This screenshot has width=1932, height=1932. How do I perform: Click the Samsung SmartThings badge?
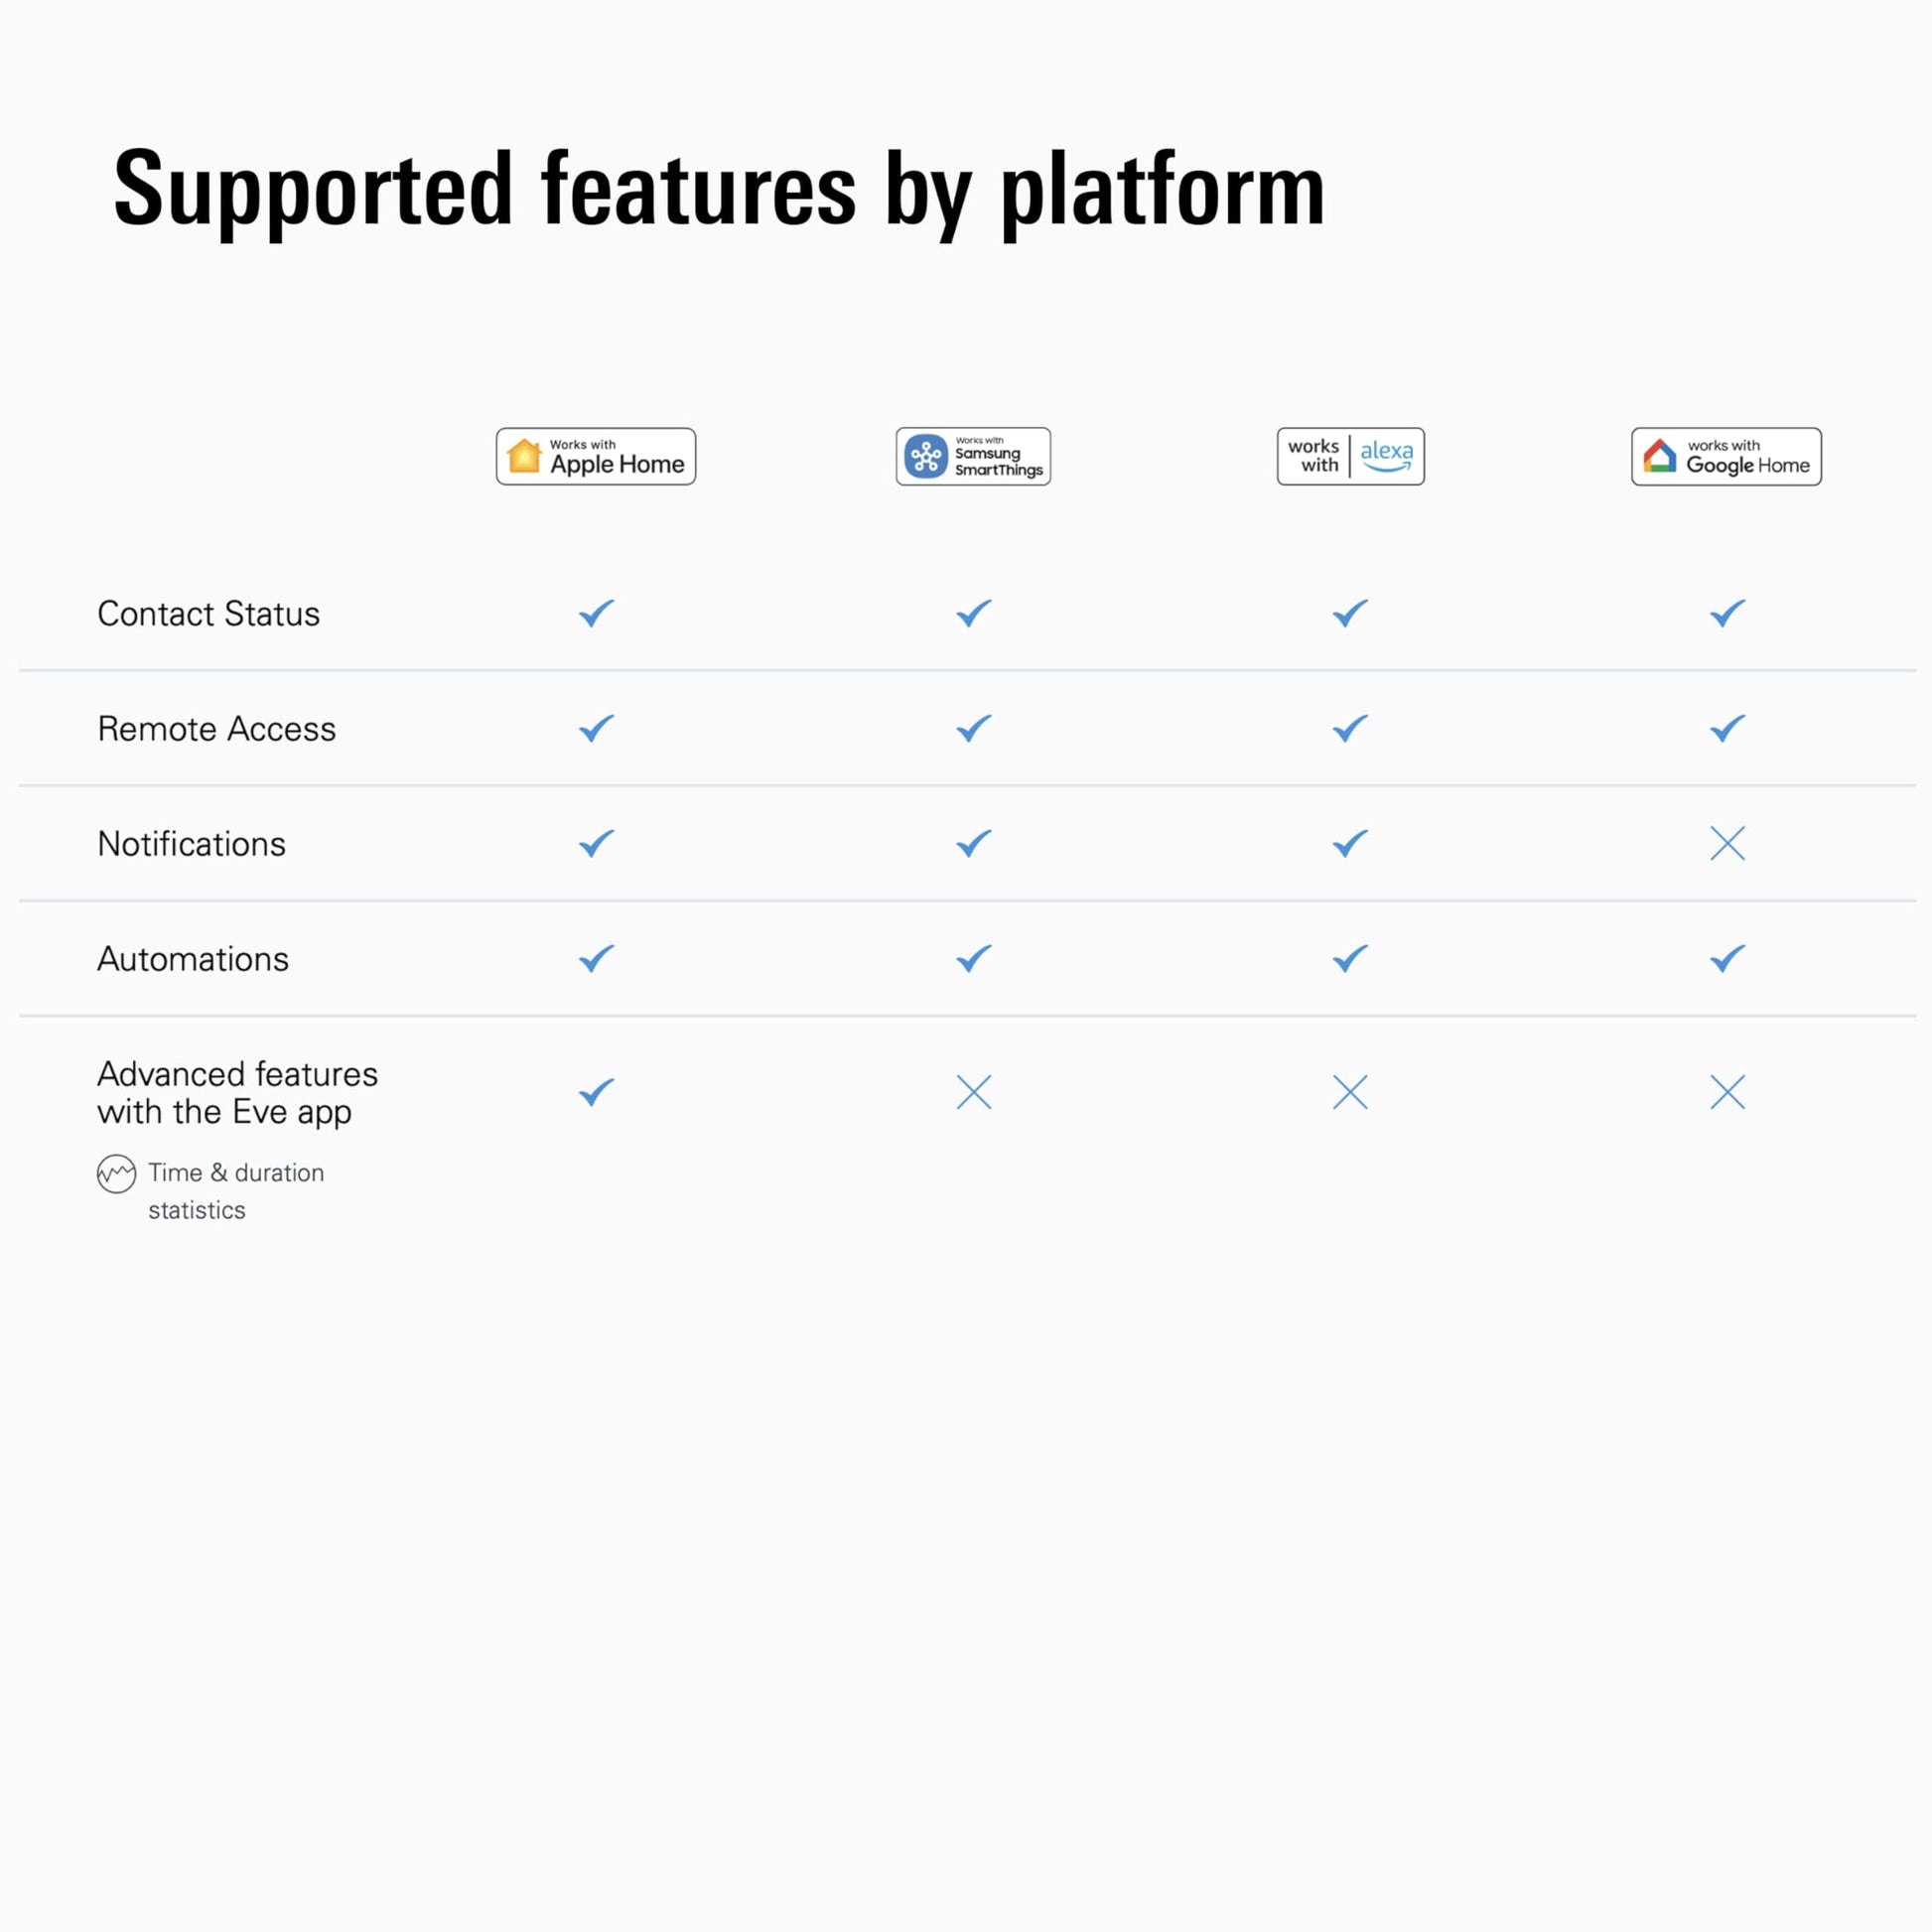pos(973,457)
